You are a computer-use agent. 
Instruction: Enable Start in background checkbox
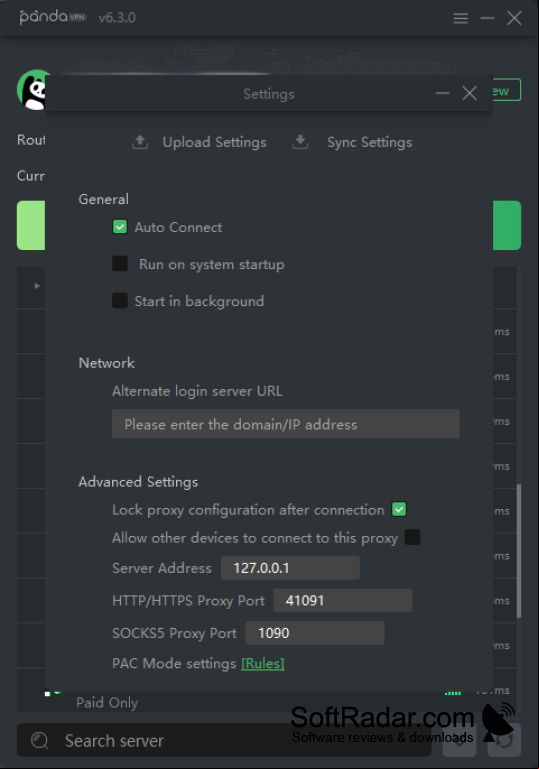(120, 300)
